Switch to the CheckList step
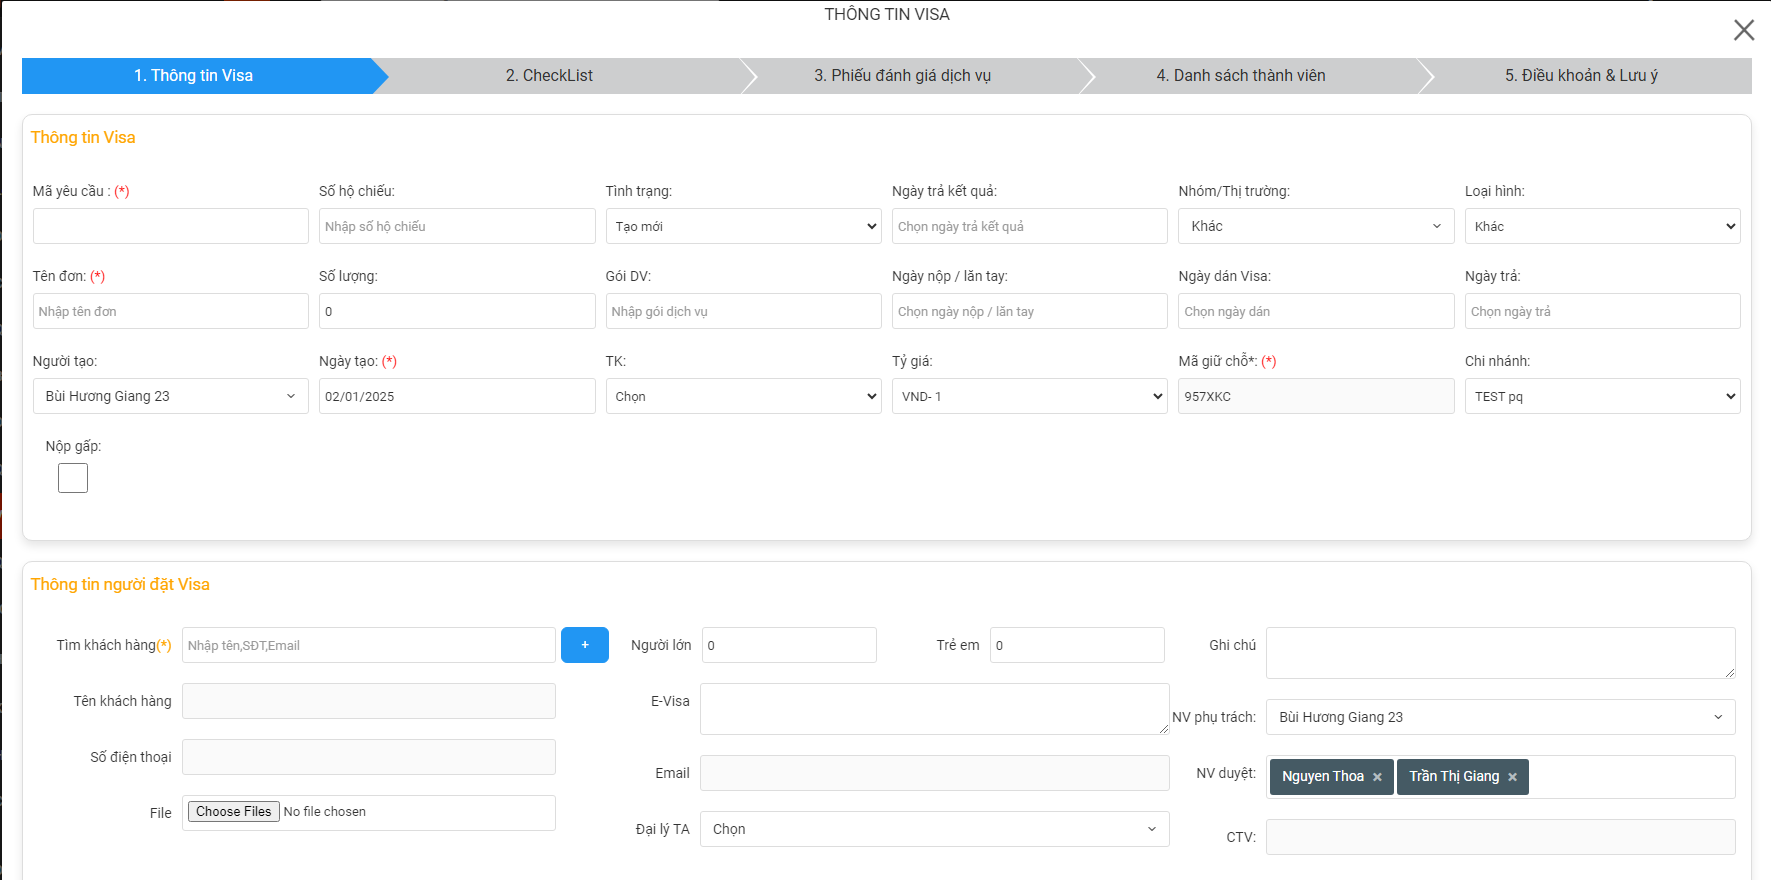 tap(549, 76)
